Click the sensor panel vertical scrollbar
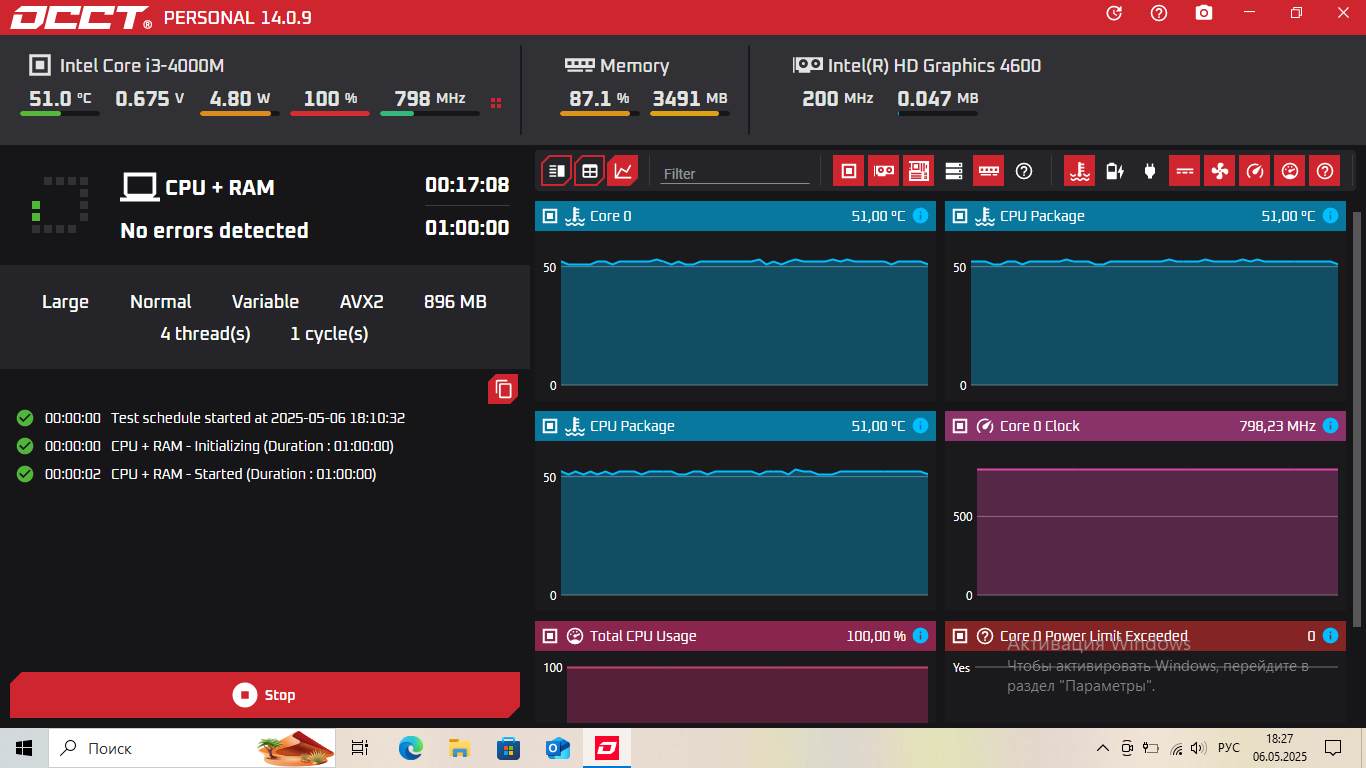The height and width of the screenshot is (768, 1366). pos(1357,418)
